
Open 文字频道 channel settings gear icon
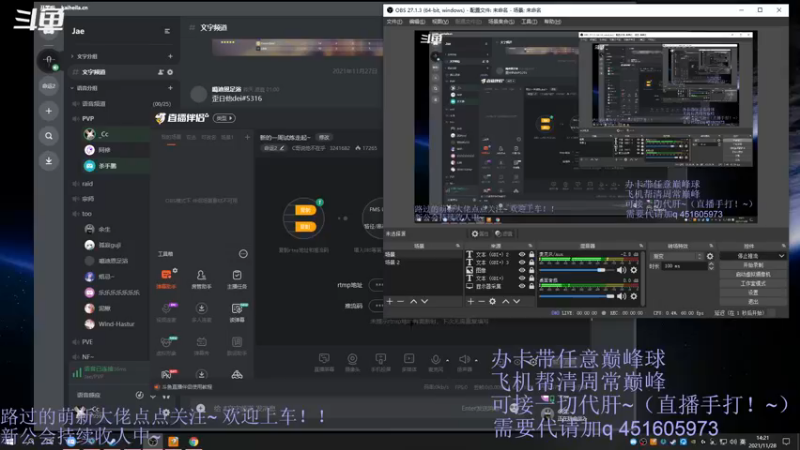click(x=170, y=72)
